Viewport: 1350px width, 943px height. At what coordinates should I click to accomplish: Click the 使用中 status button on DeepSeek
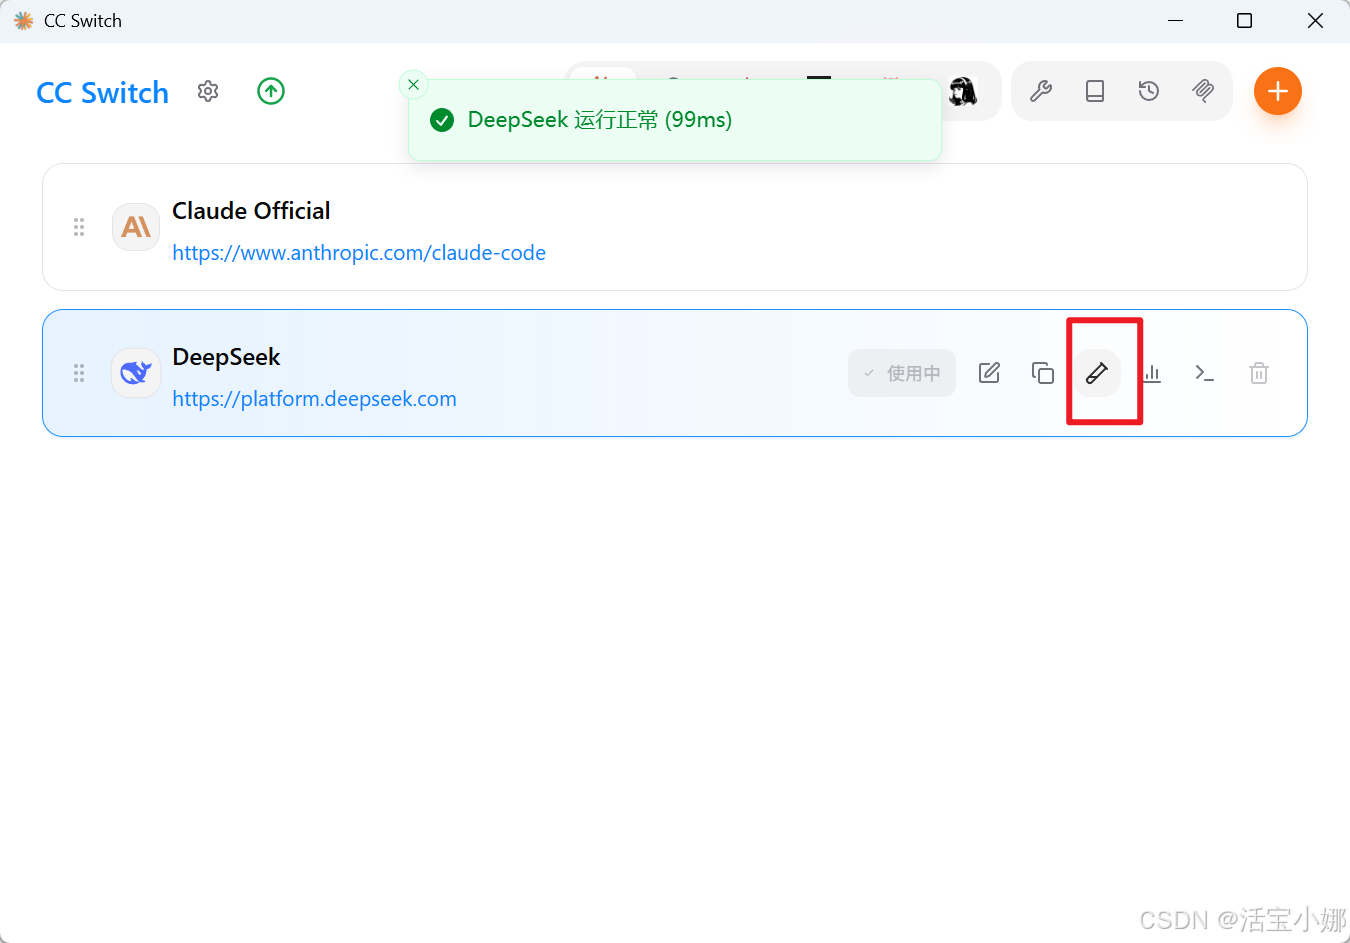pyautogui.click(x=902, y=373)
